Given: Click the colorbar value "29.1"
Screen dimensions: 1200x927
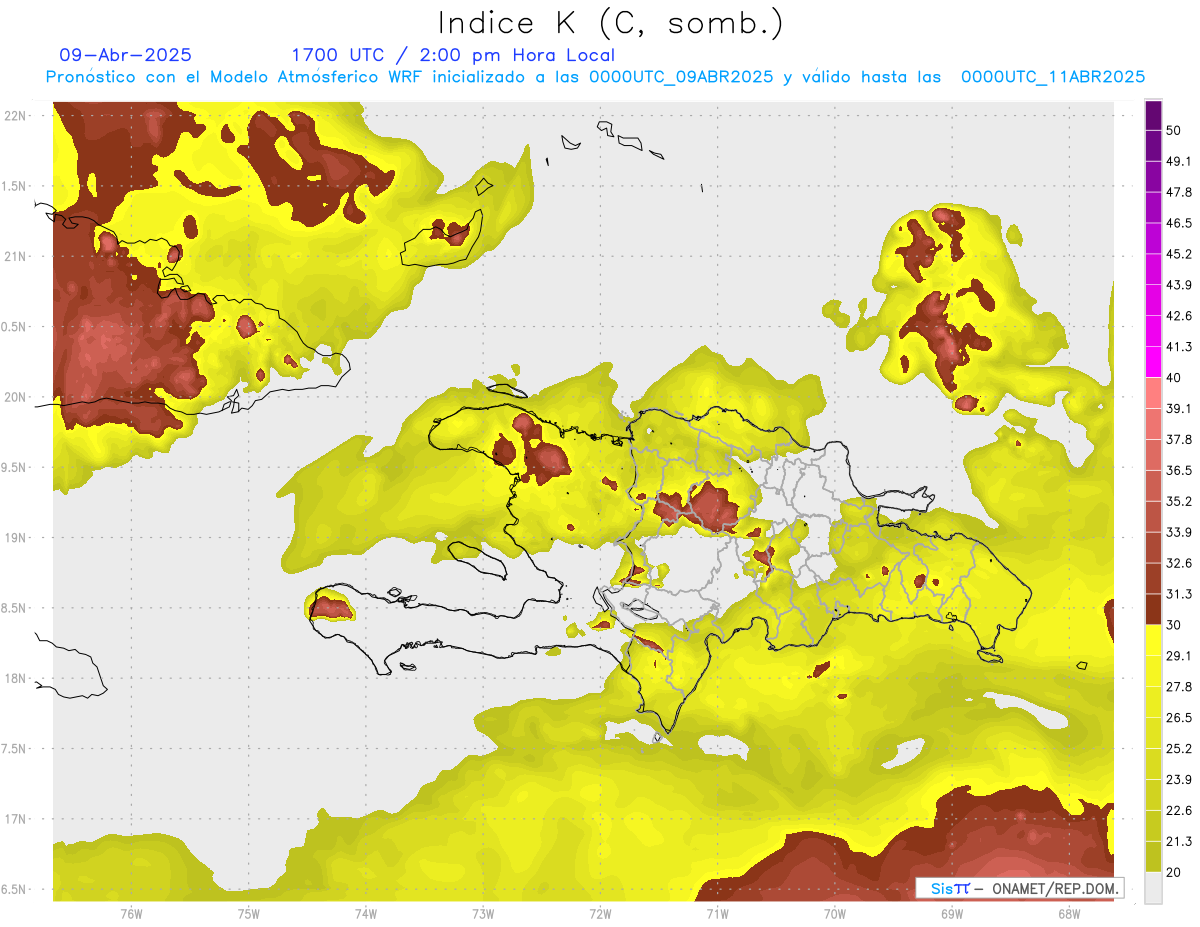Looking at the screenshot, I should [1178, 656].
